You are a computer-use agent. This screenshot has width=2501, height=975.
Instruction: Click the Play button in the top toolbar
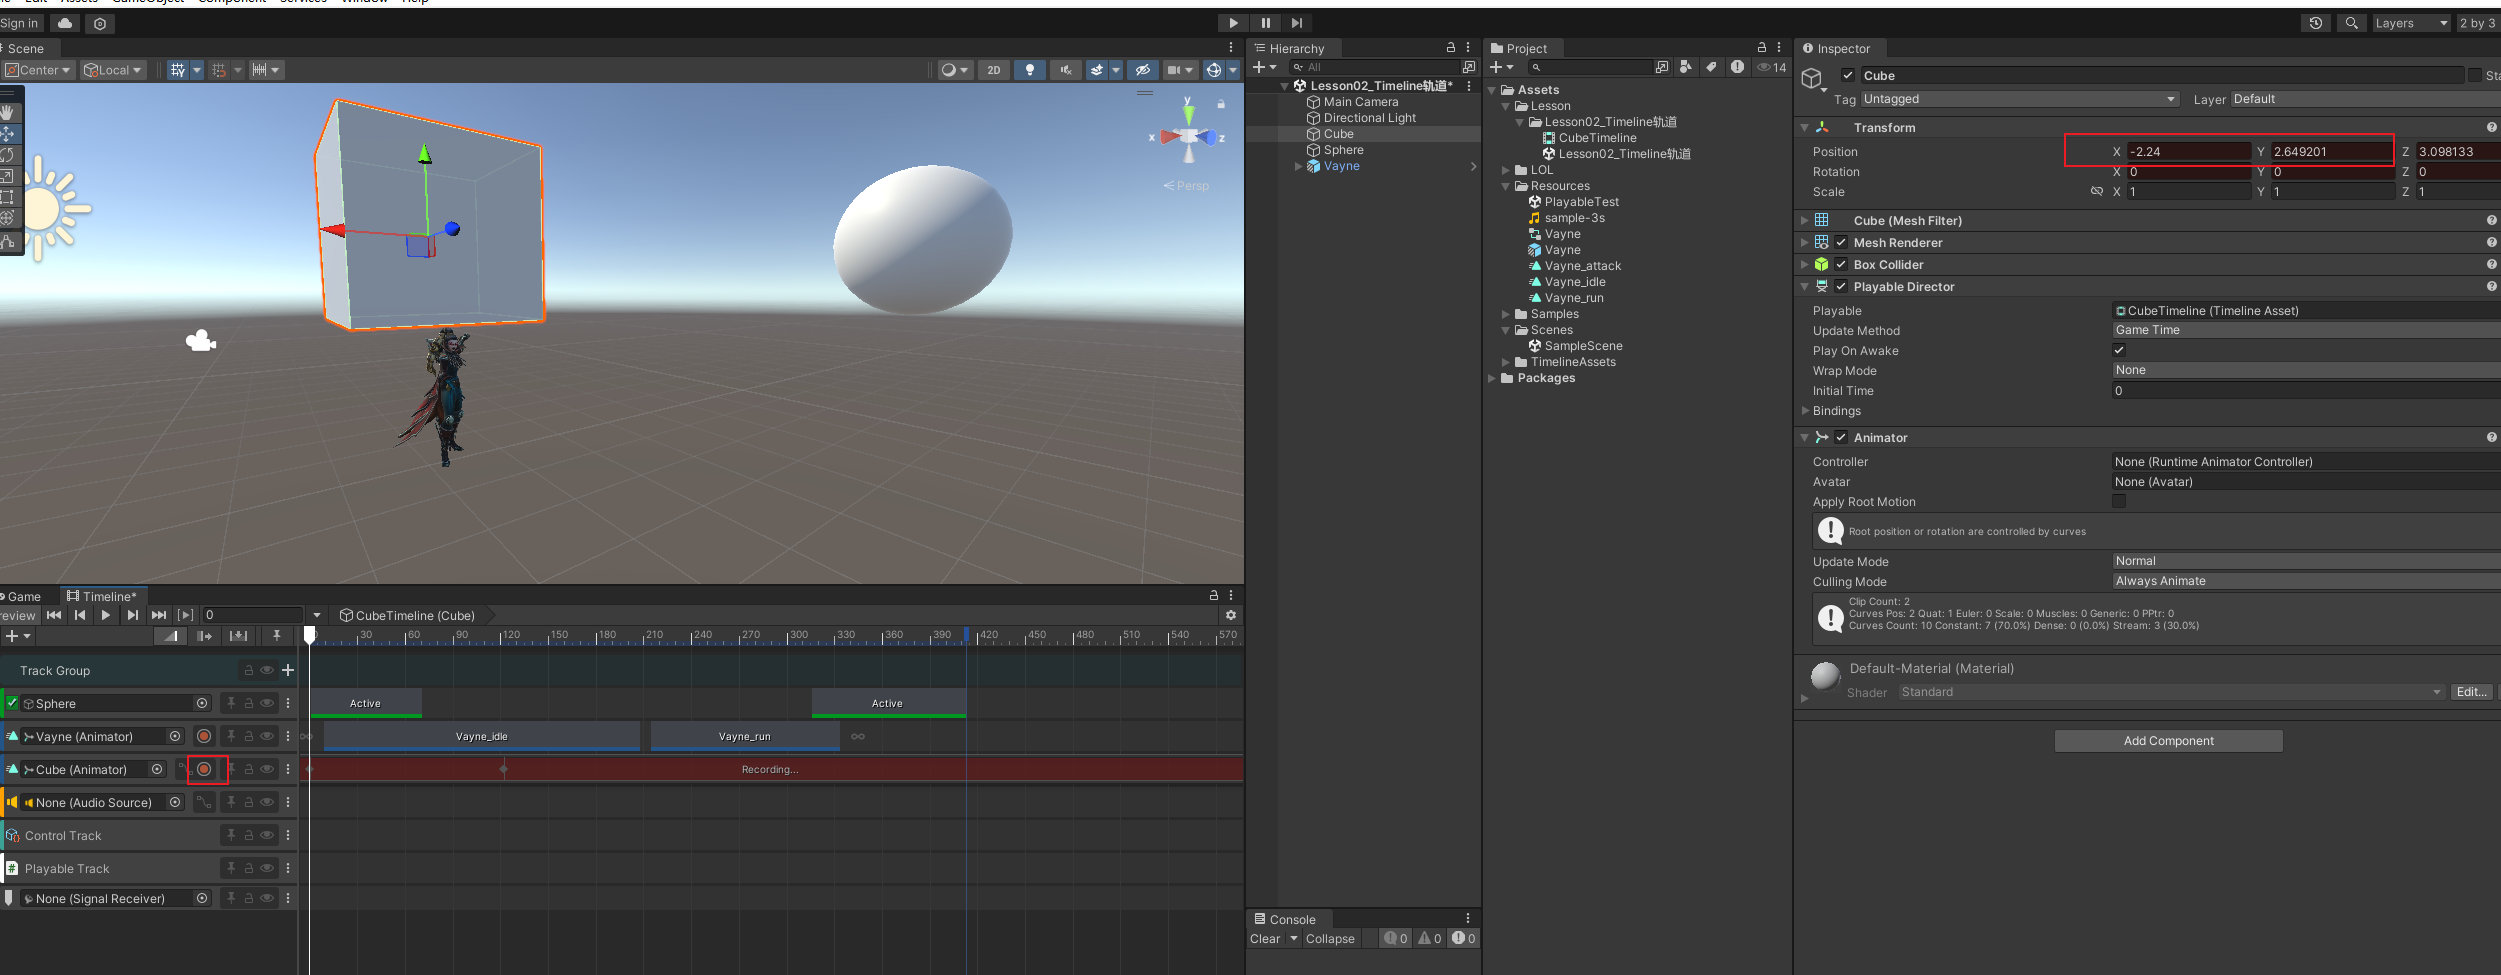point(1233,23)
